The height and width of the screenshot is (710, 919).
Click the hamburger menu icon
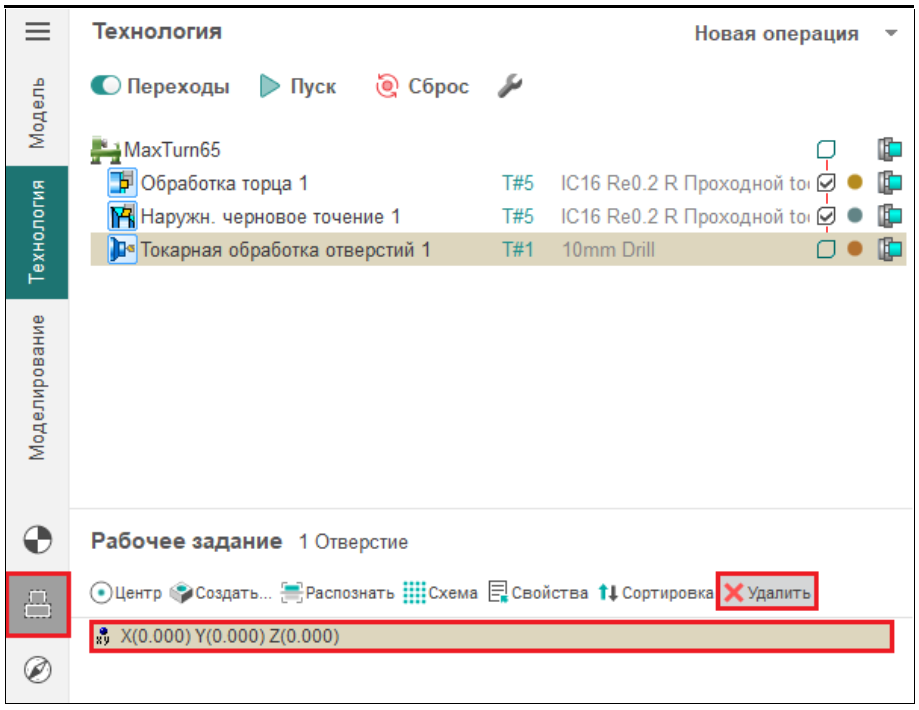tap(37, 32)
